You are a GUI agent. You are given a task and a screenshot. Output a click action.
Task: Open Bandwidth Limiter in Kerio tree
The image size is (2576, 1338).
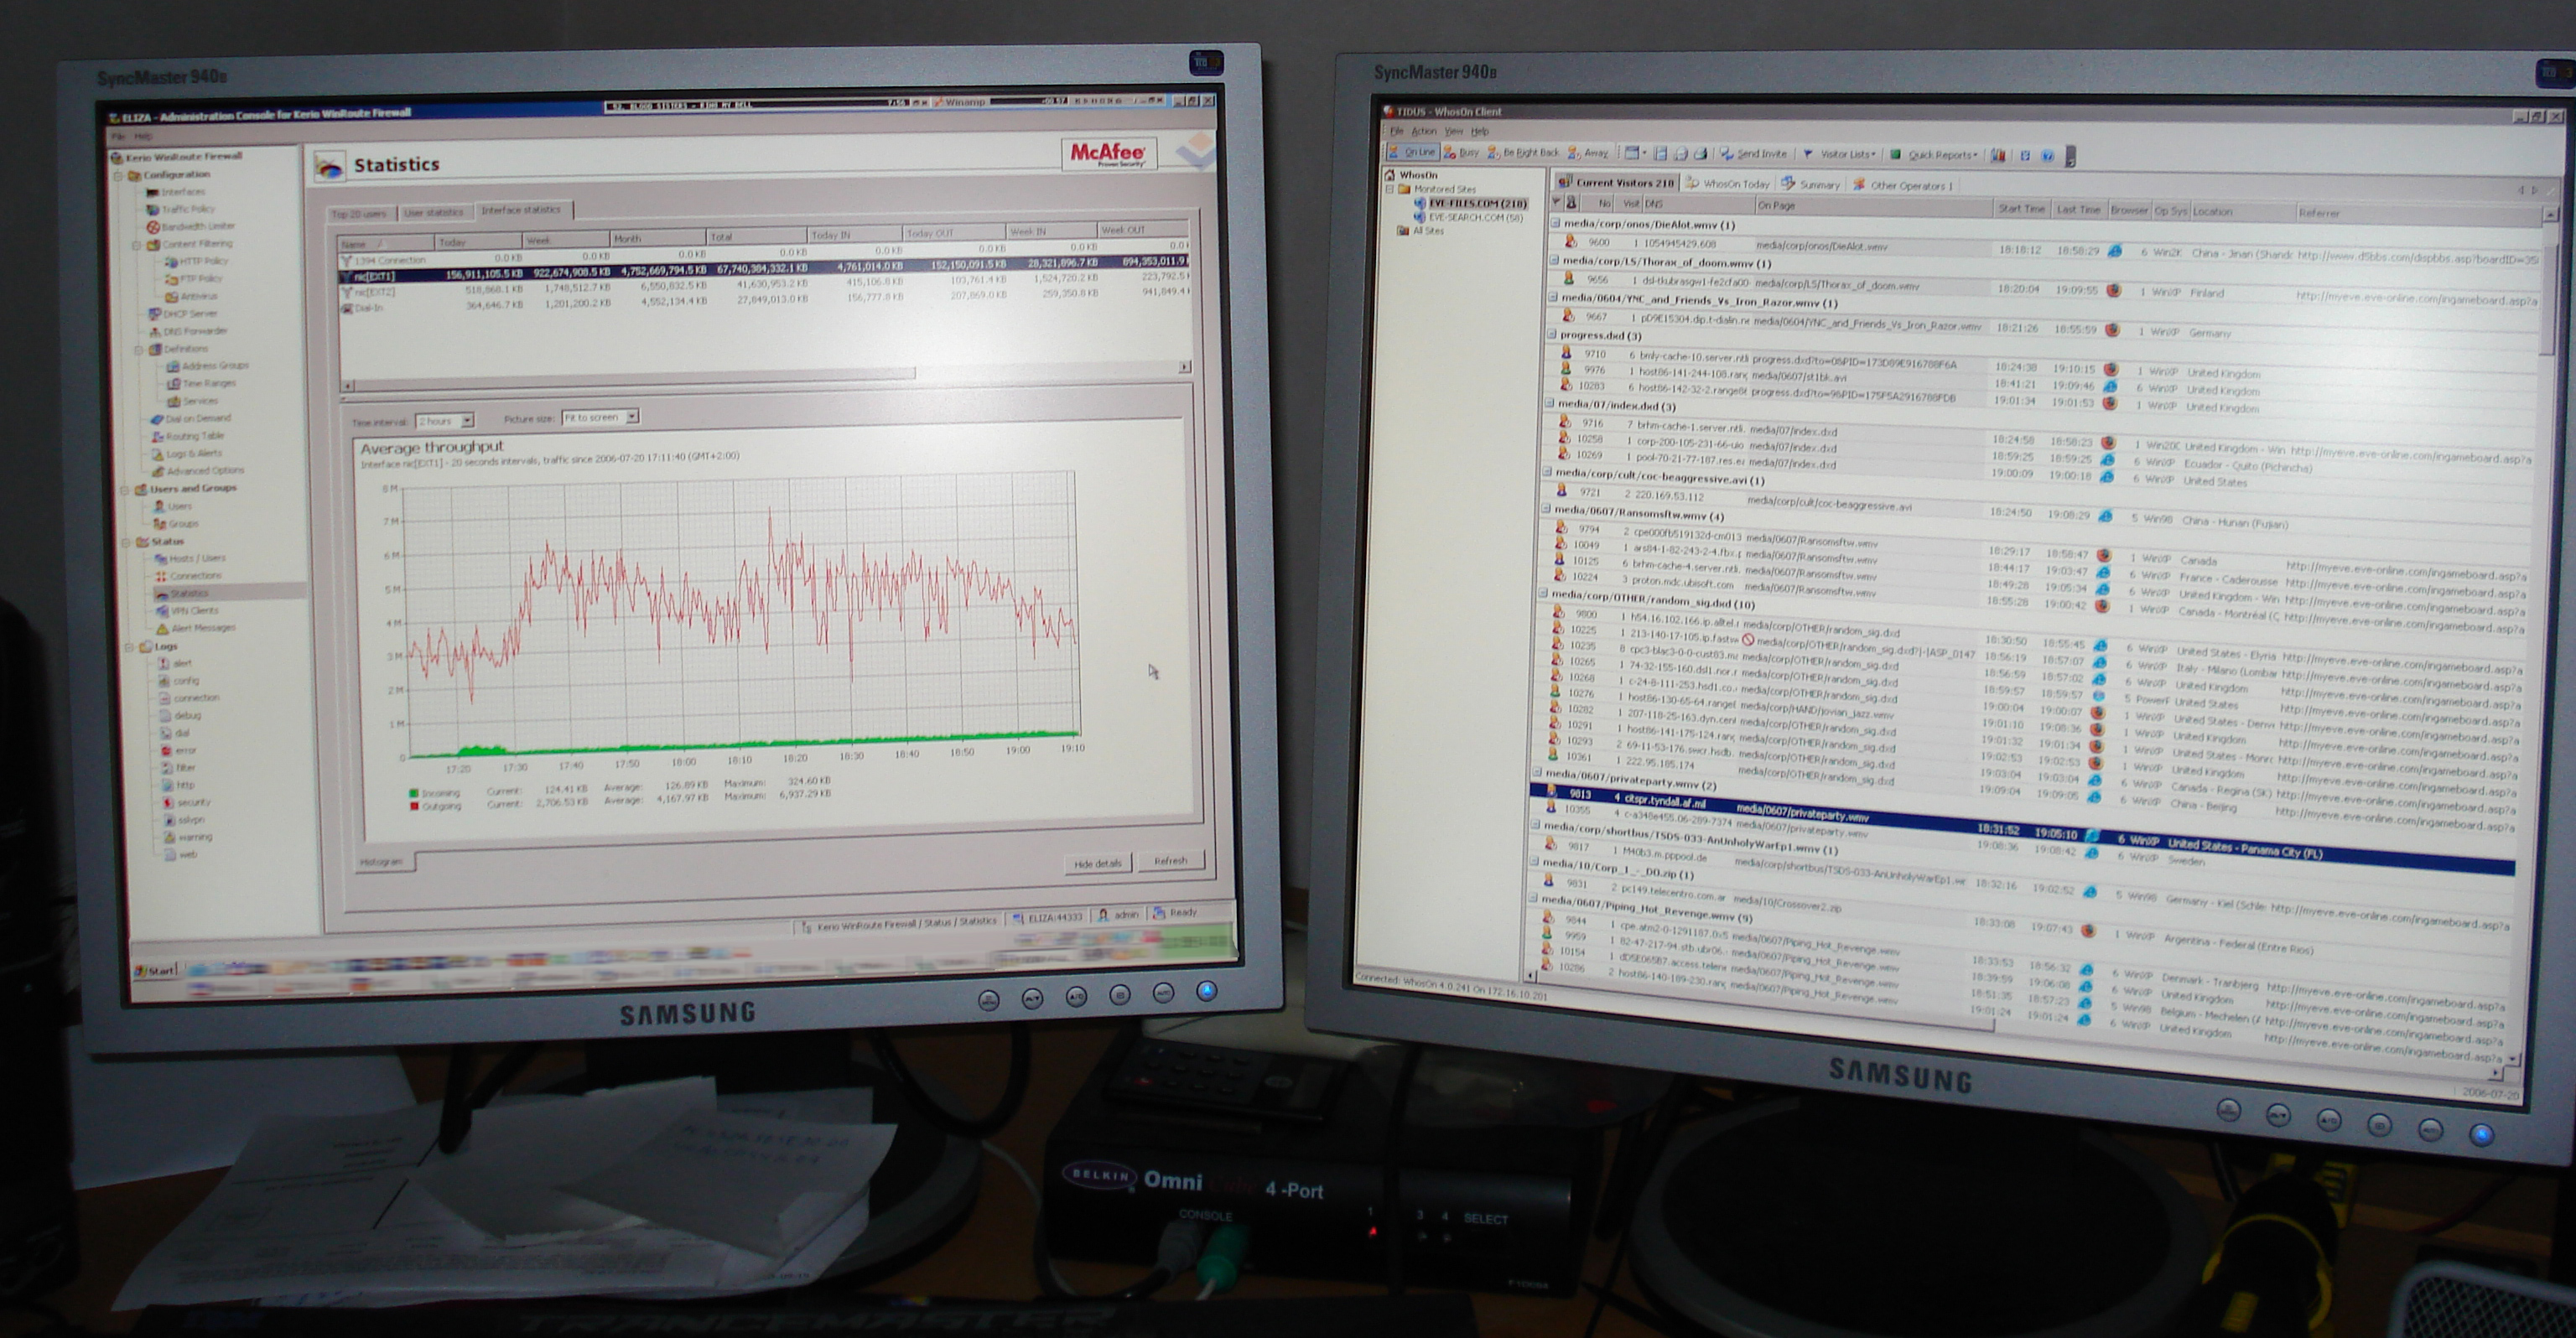[197, 226]
